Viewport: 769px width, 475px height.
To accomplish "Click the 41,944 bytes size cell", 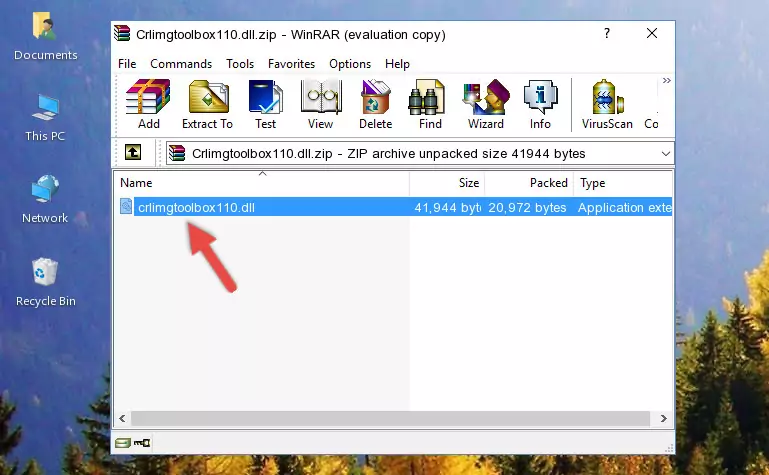I will (447, 208).
